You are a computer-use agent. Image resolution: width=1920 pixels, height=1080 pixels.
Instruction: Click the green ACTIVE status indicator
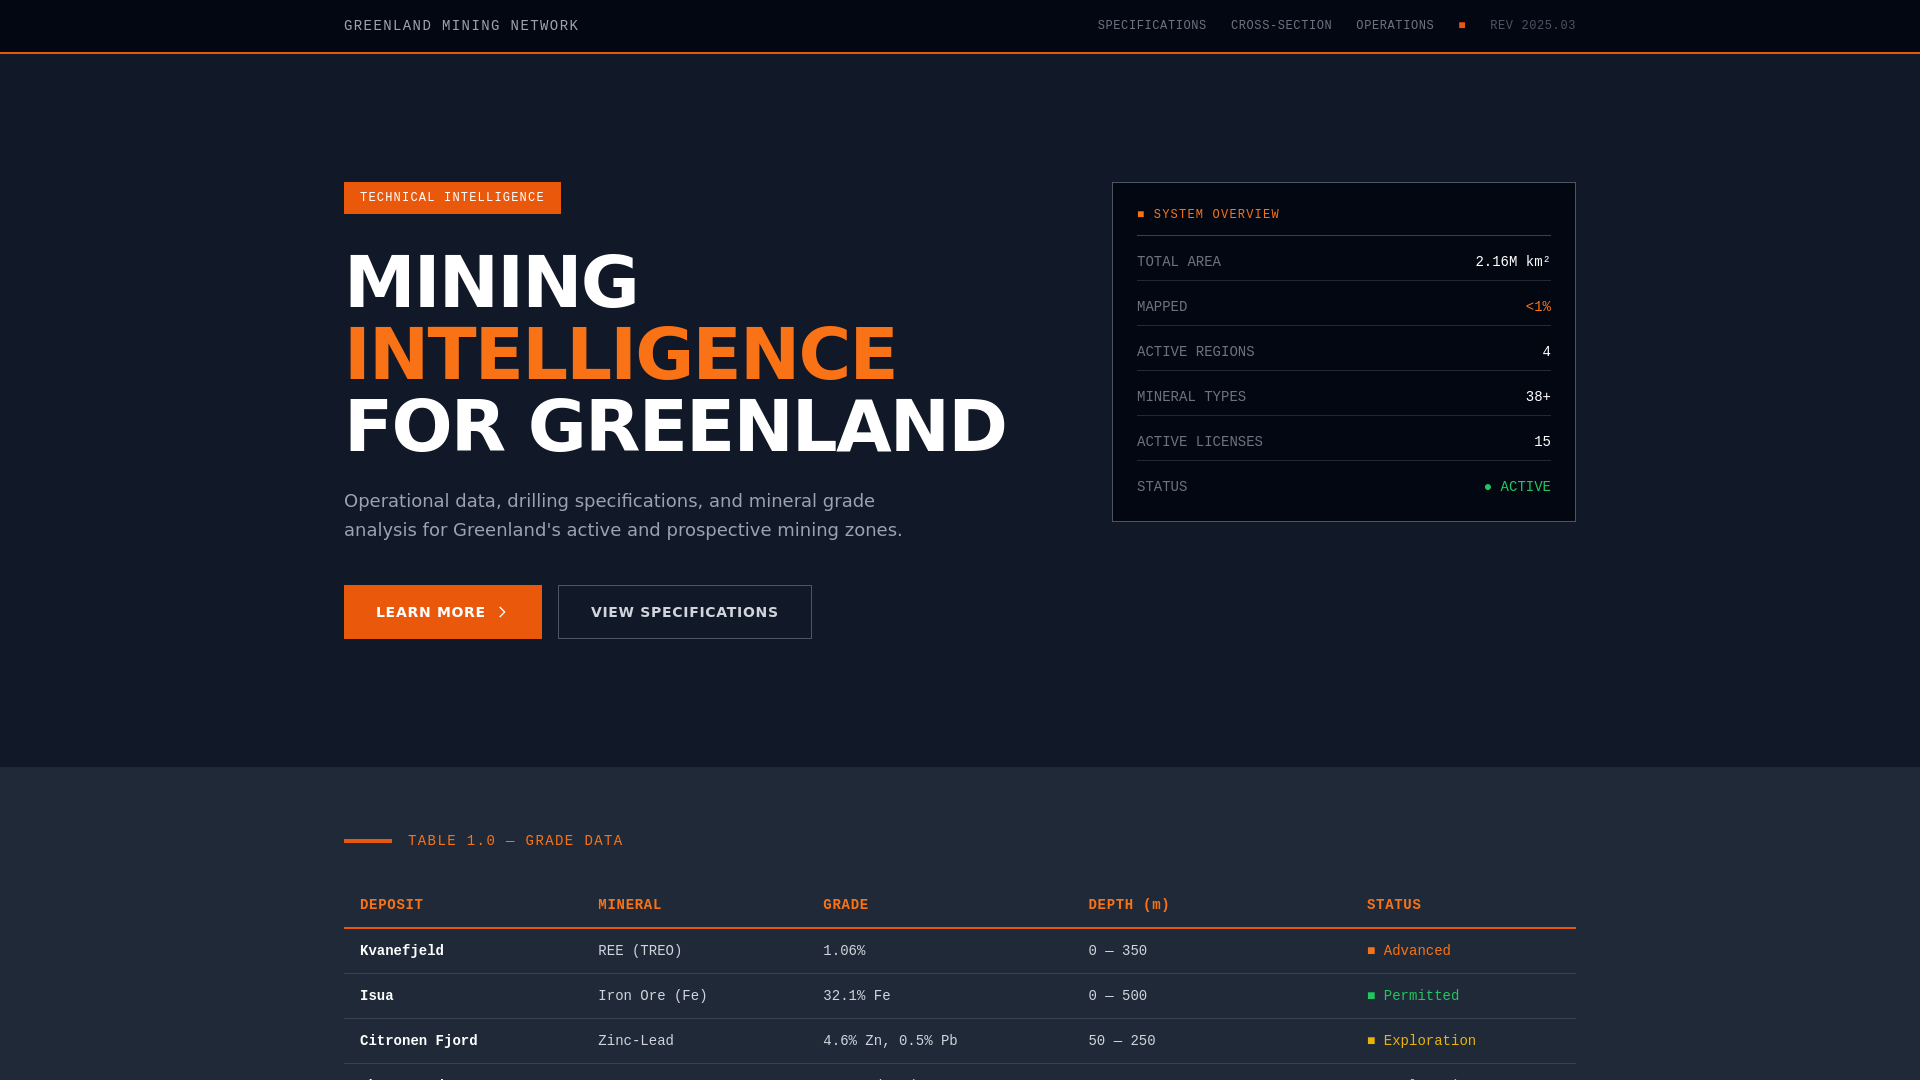point(1517,487)
